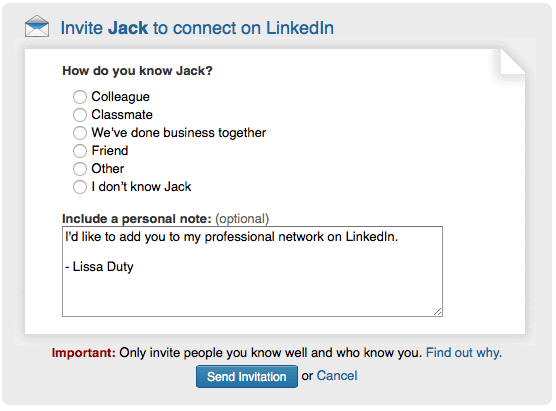
Task: Focus the personal note text area
Action: (x=252, y=271)
